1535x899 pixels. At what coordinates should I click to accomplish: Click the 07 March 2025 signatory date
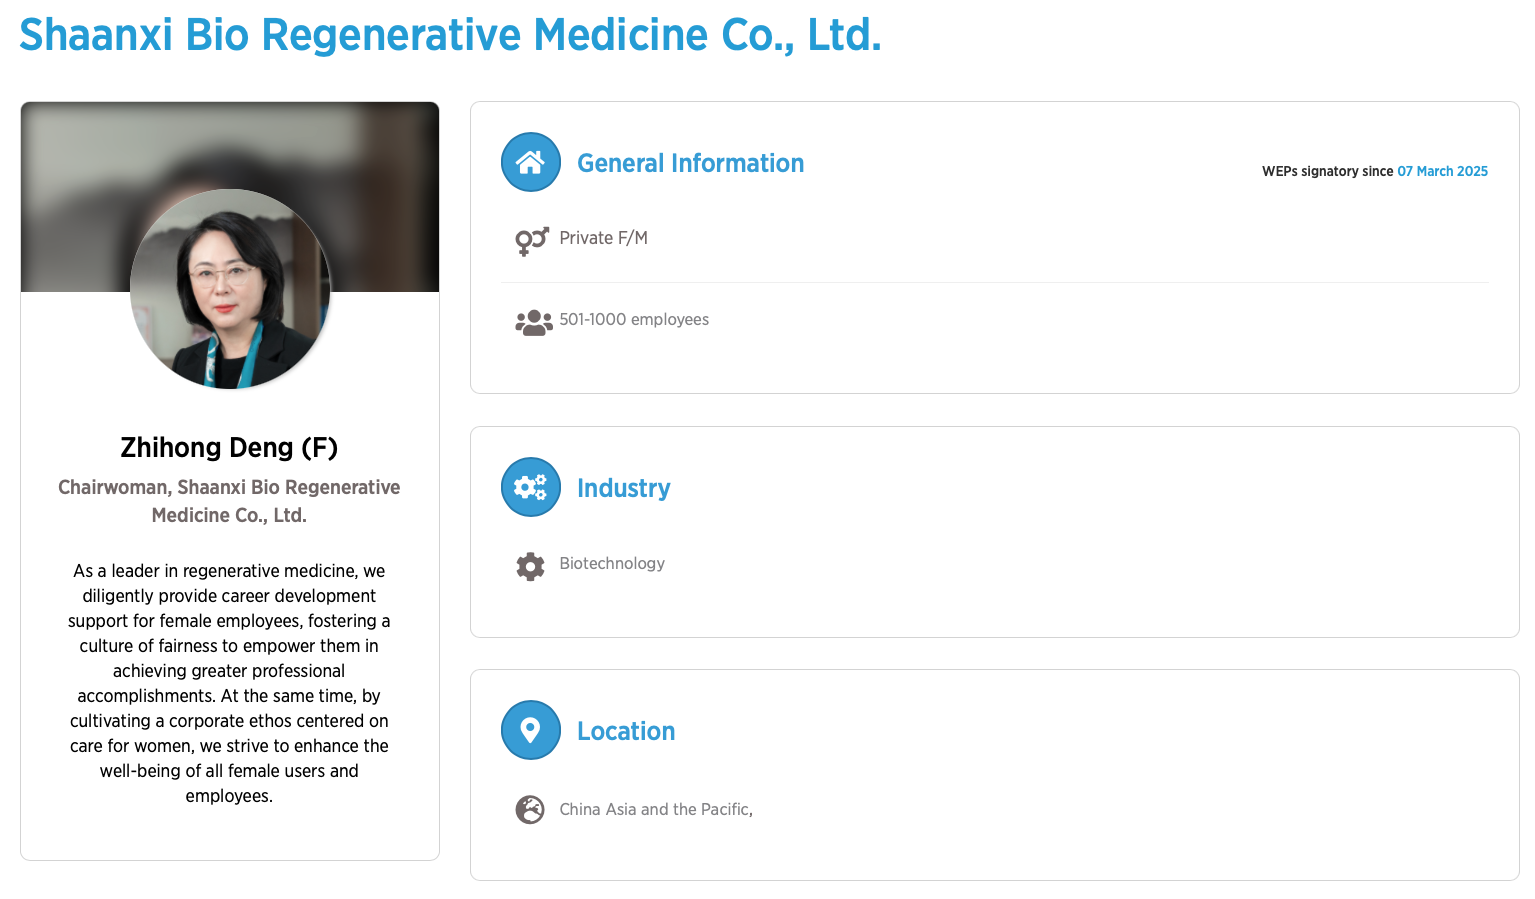[1442, 171]
